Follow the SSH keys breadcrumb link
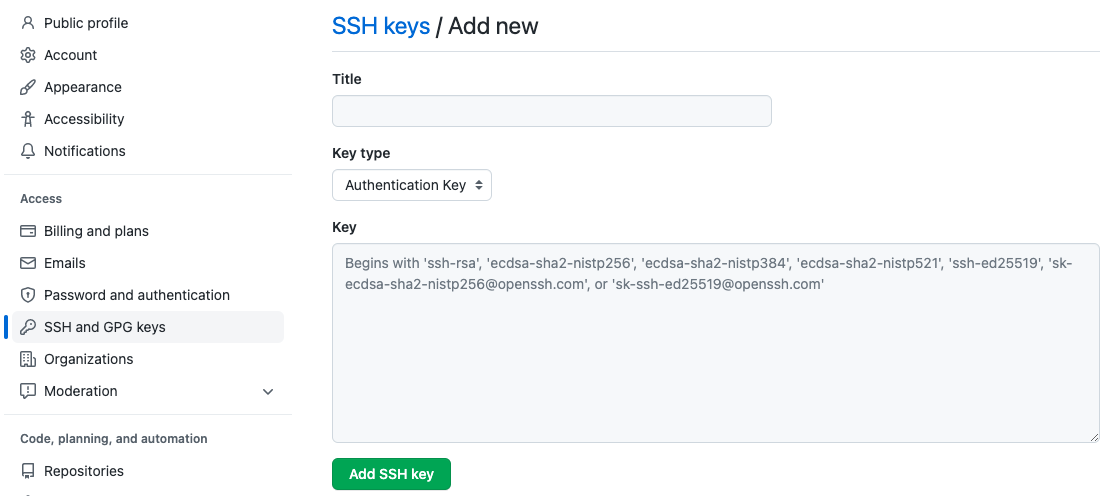1120x496 pixels. [381, 26]
